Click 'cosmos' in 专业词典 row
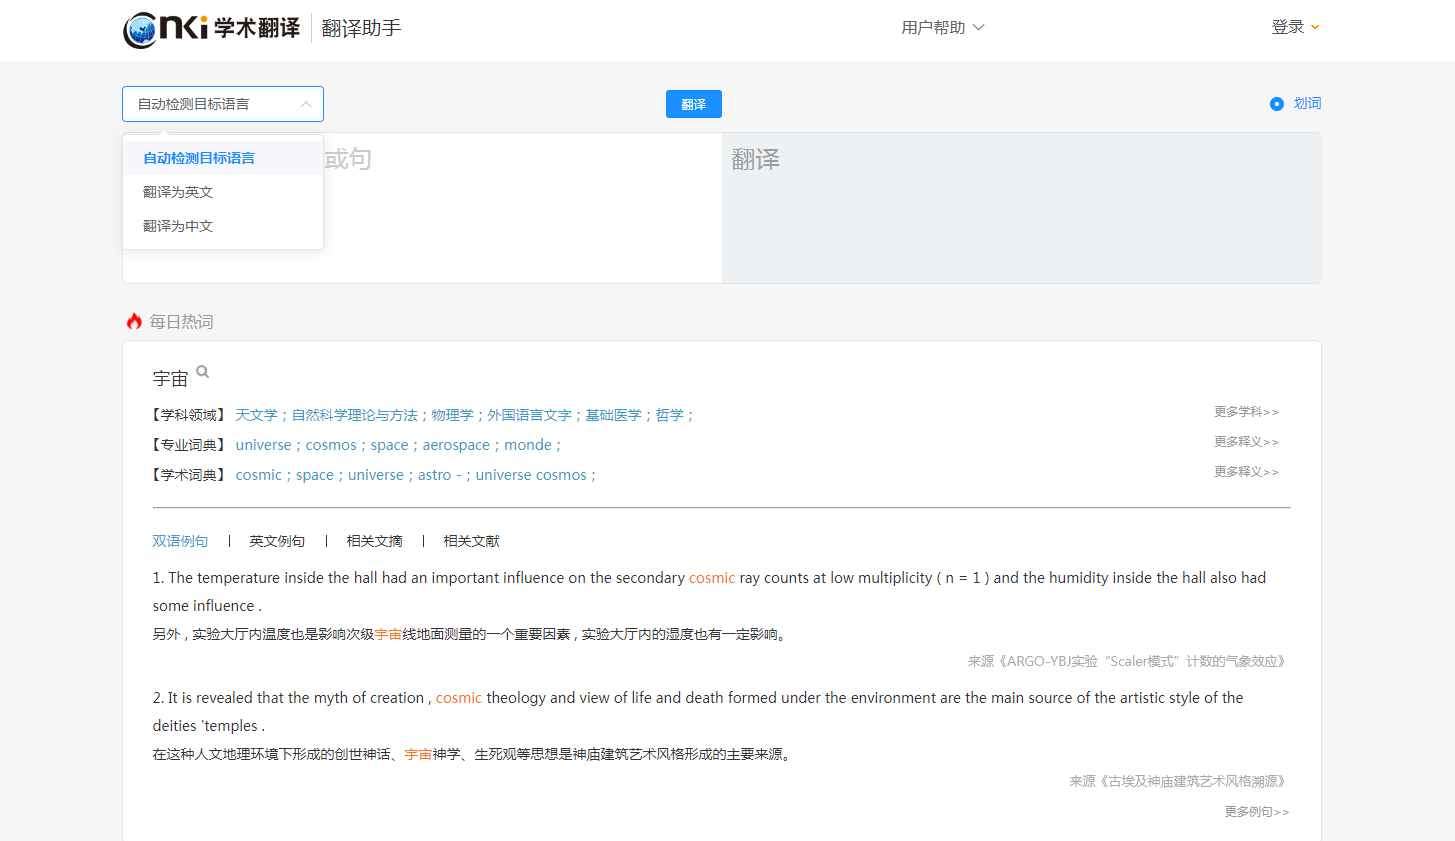This screenshot has height=841, width=1455. (331, 445)
